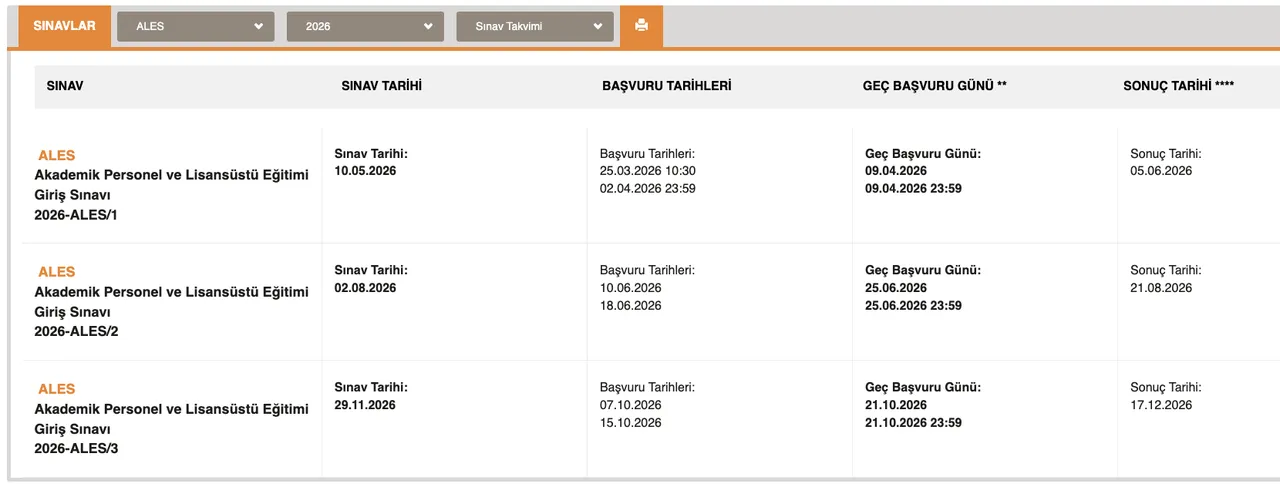Open the ALES link for 2026-ALES/1
The height and width of the screenshot is (487, 1280).
coord(57,155)
